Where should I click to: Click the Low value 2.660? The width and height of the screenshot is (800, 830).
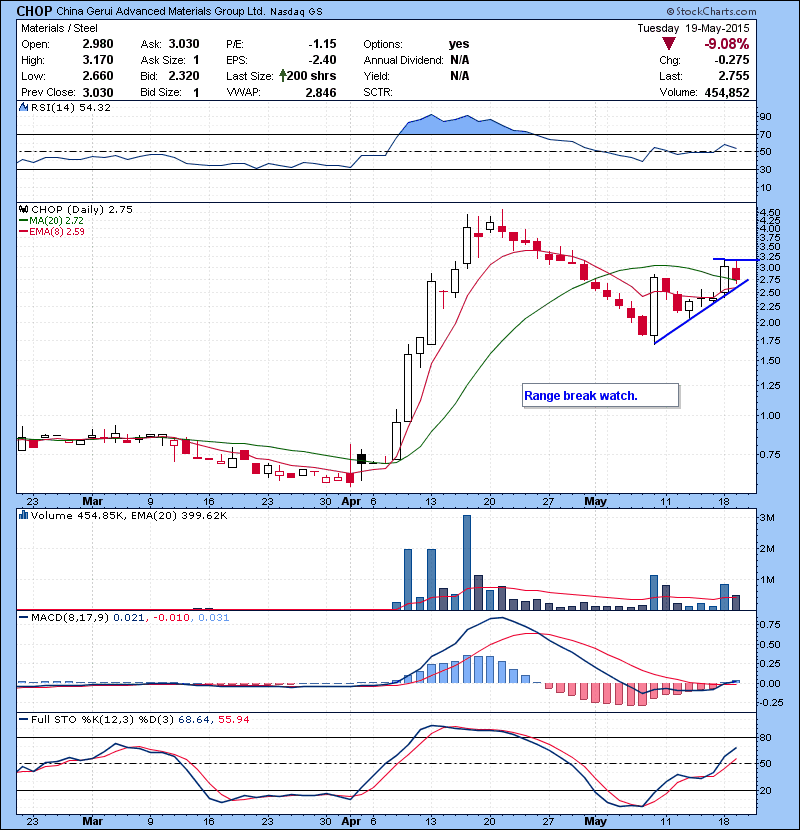point(98,76)
